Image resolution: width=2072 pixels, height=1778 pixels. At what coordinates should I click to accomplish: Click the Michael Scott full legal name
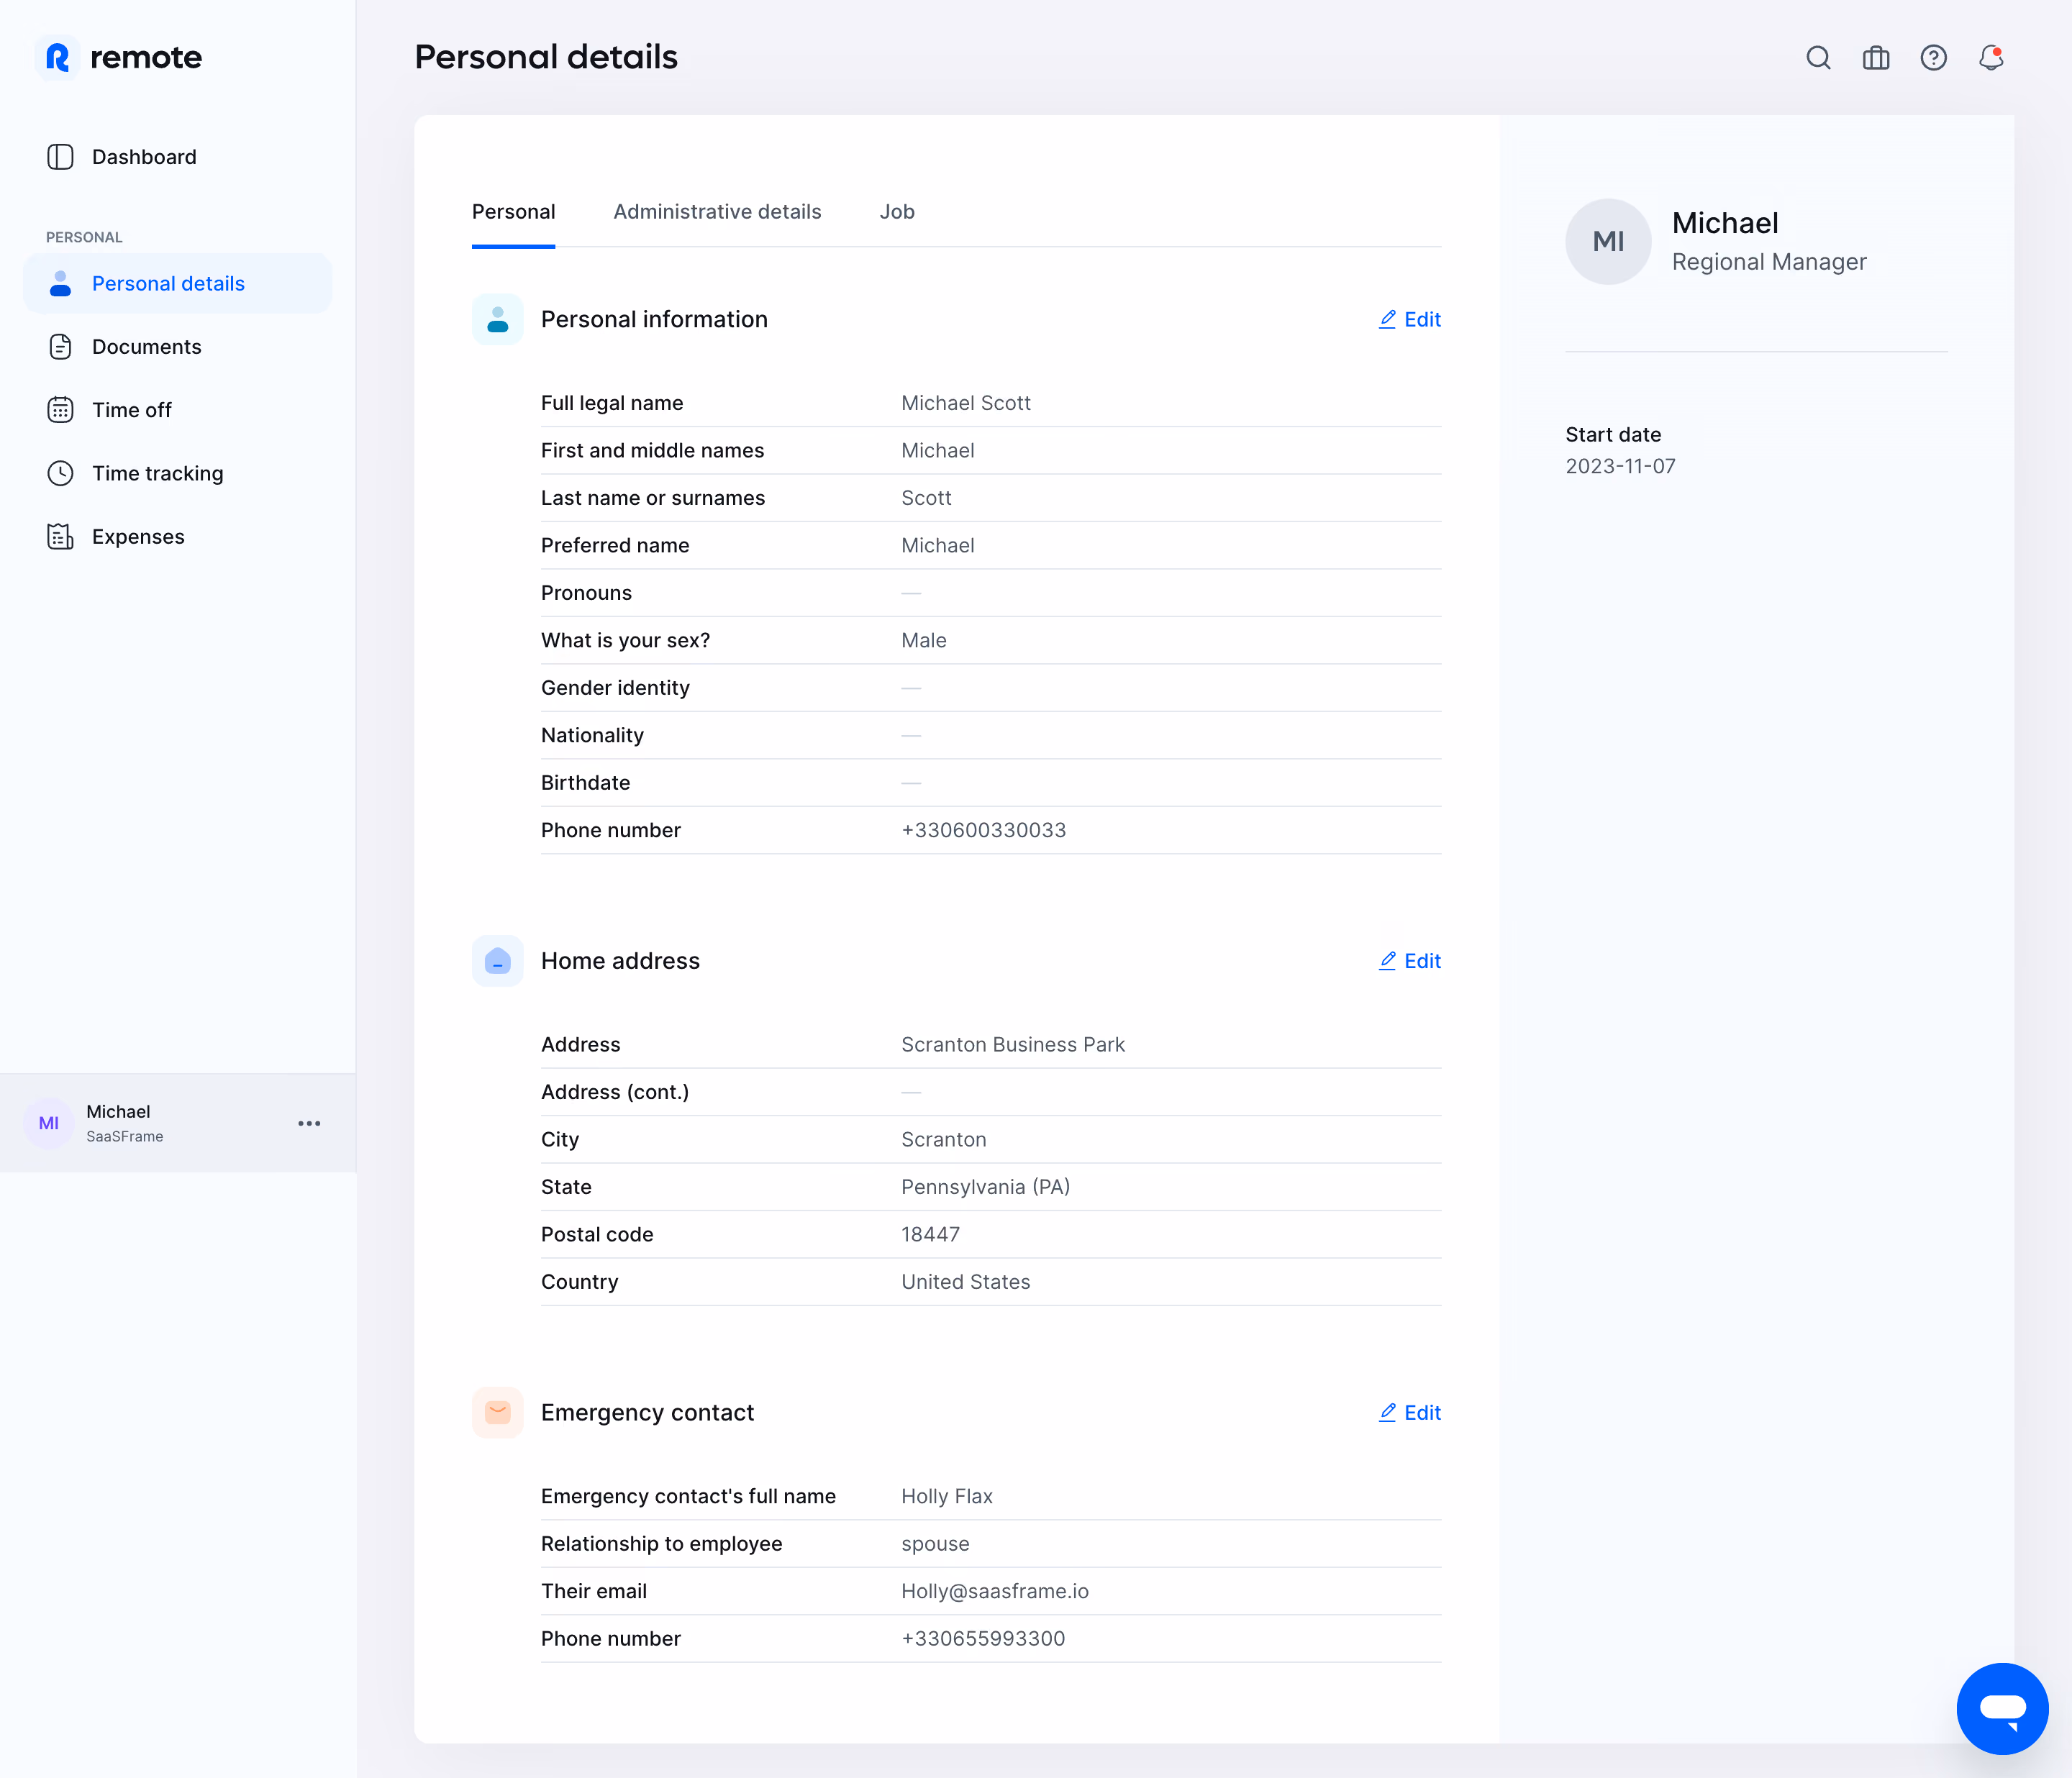click(x=966, y=403)
